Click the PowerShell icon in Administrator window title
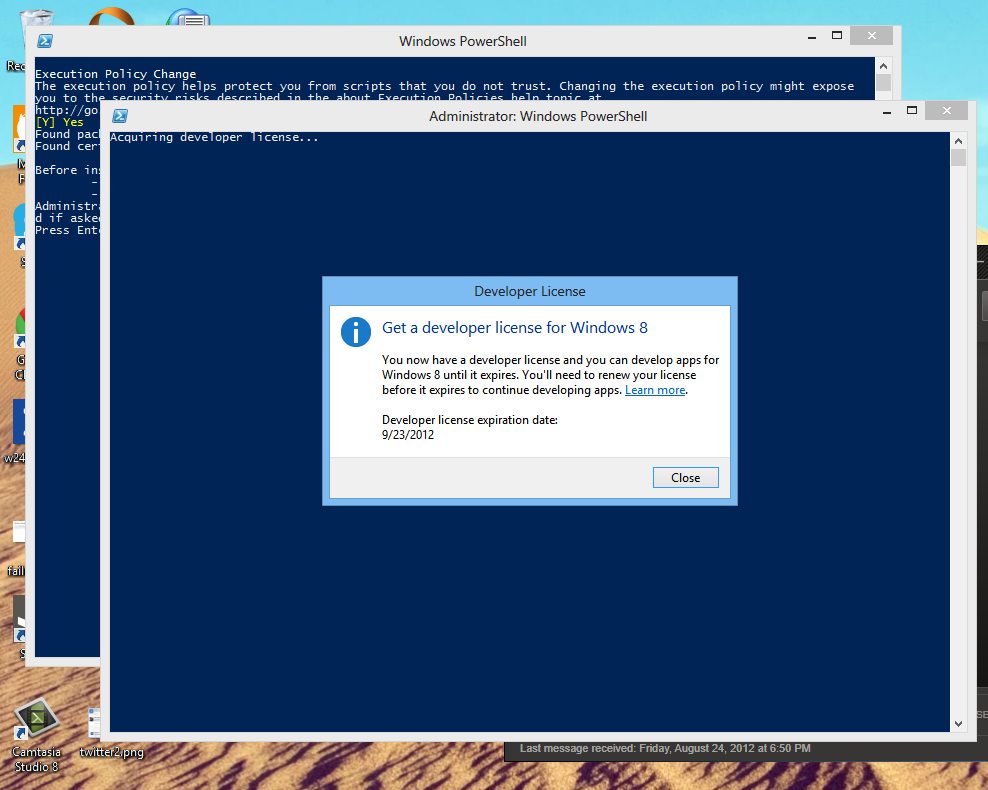The image size is (988, 790). coord(120,116)
